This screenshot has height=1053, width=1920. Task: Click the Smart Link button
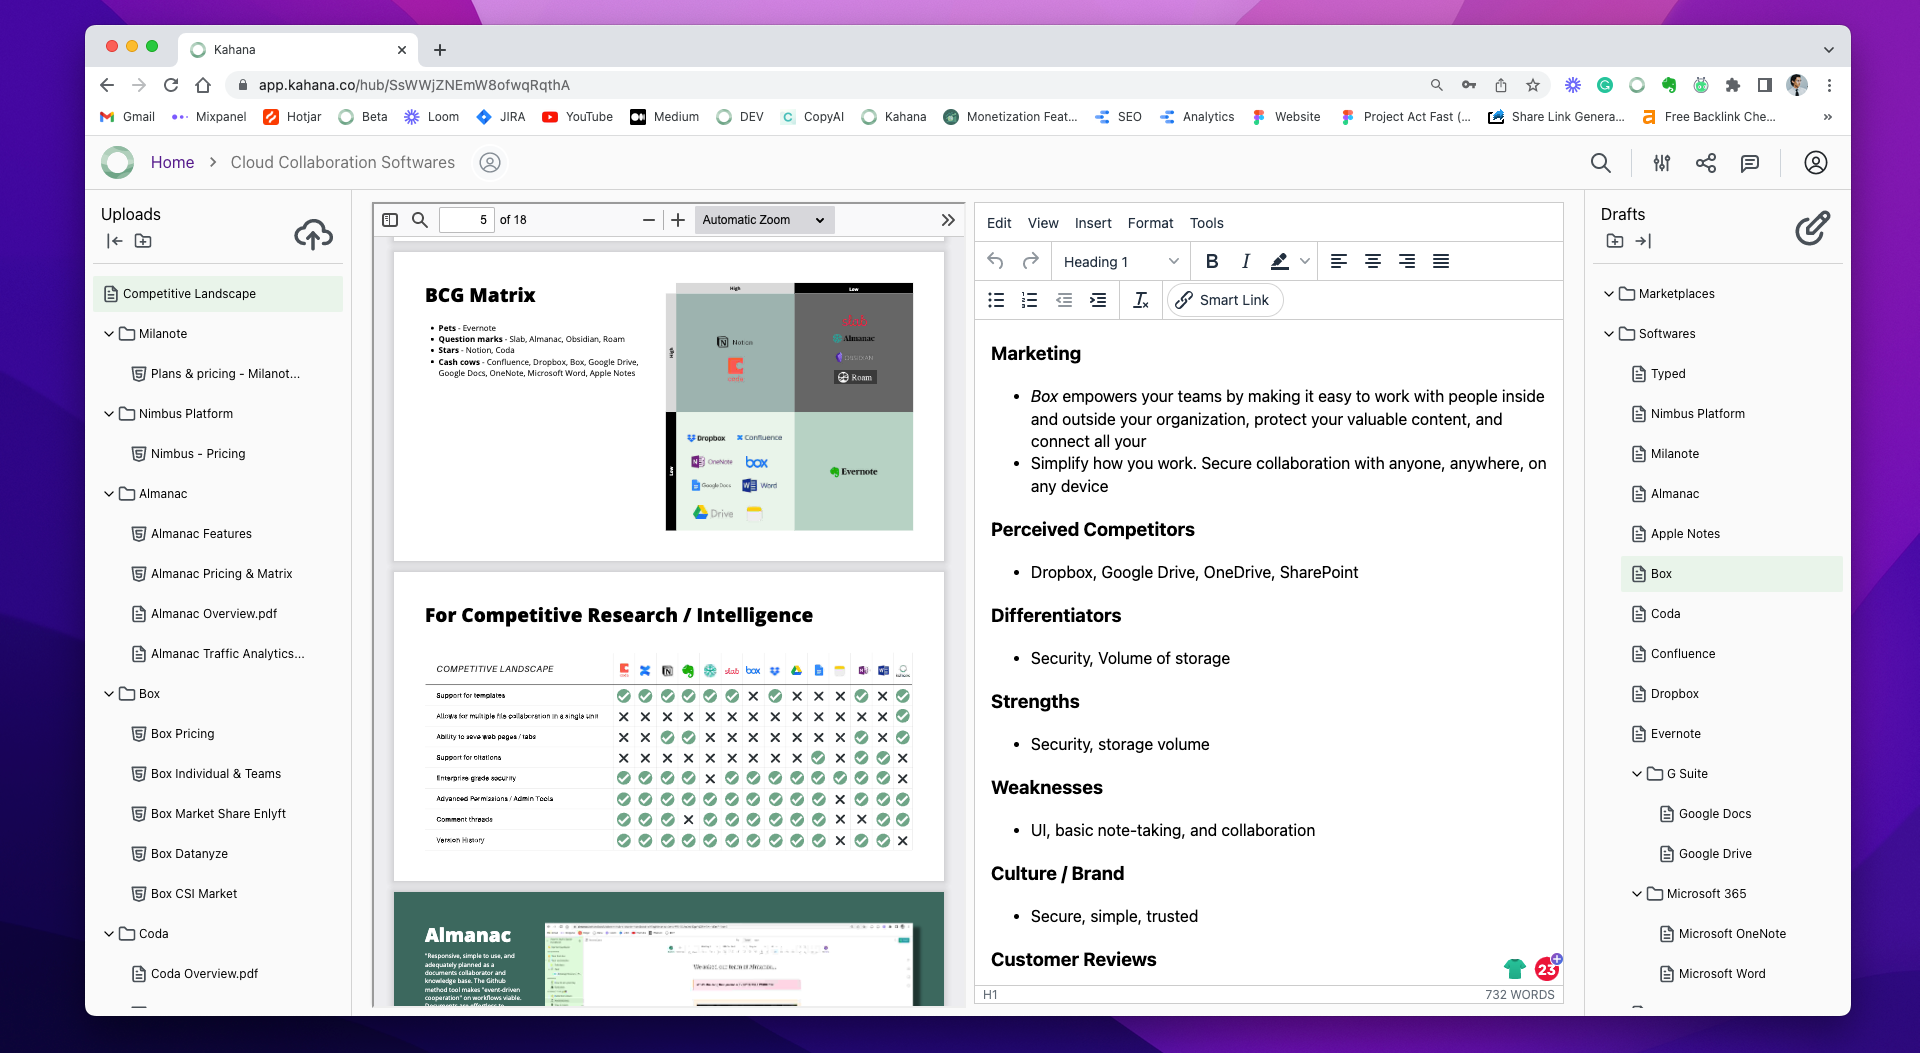(1224, 300)
